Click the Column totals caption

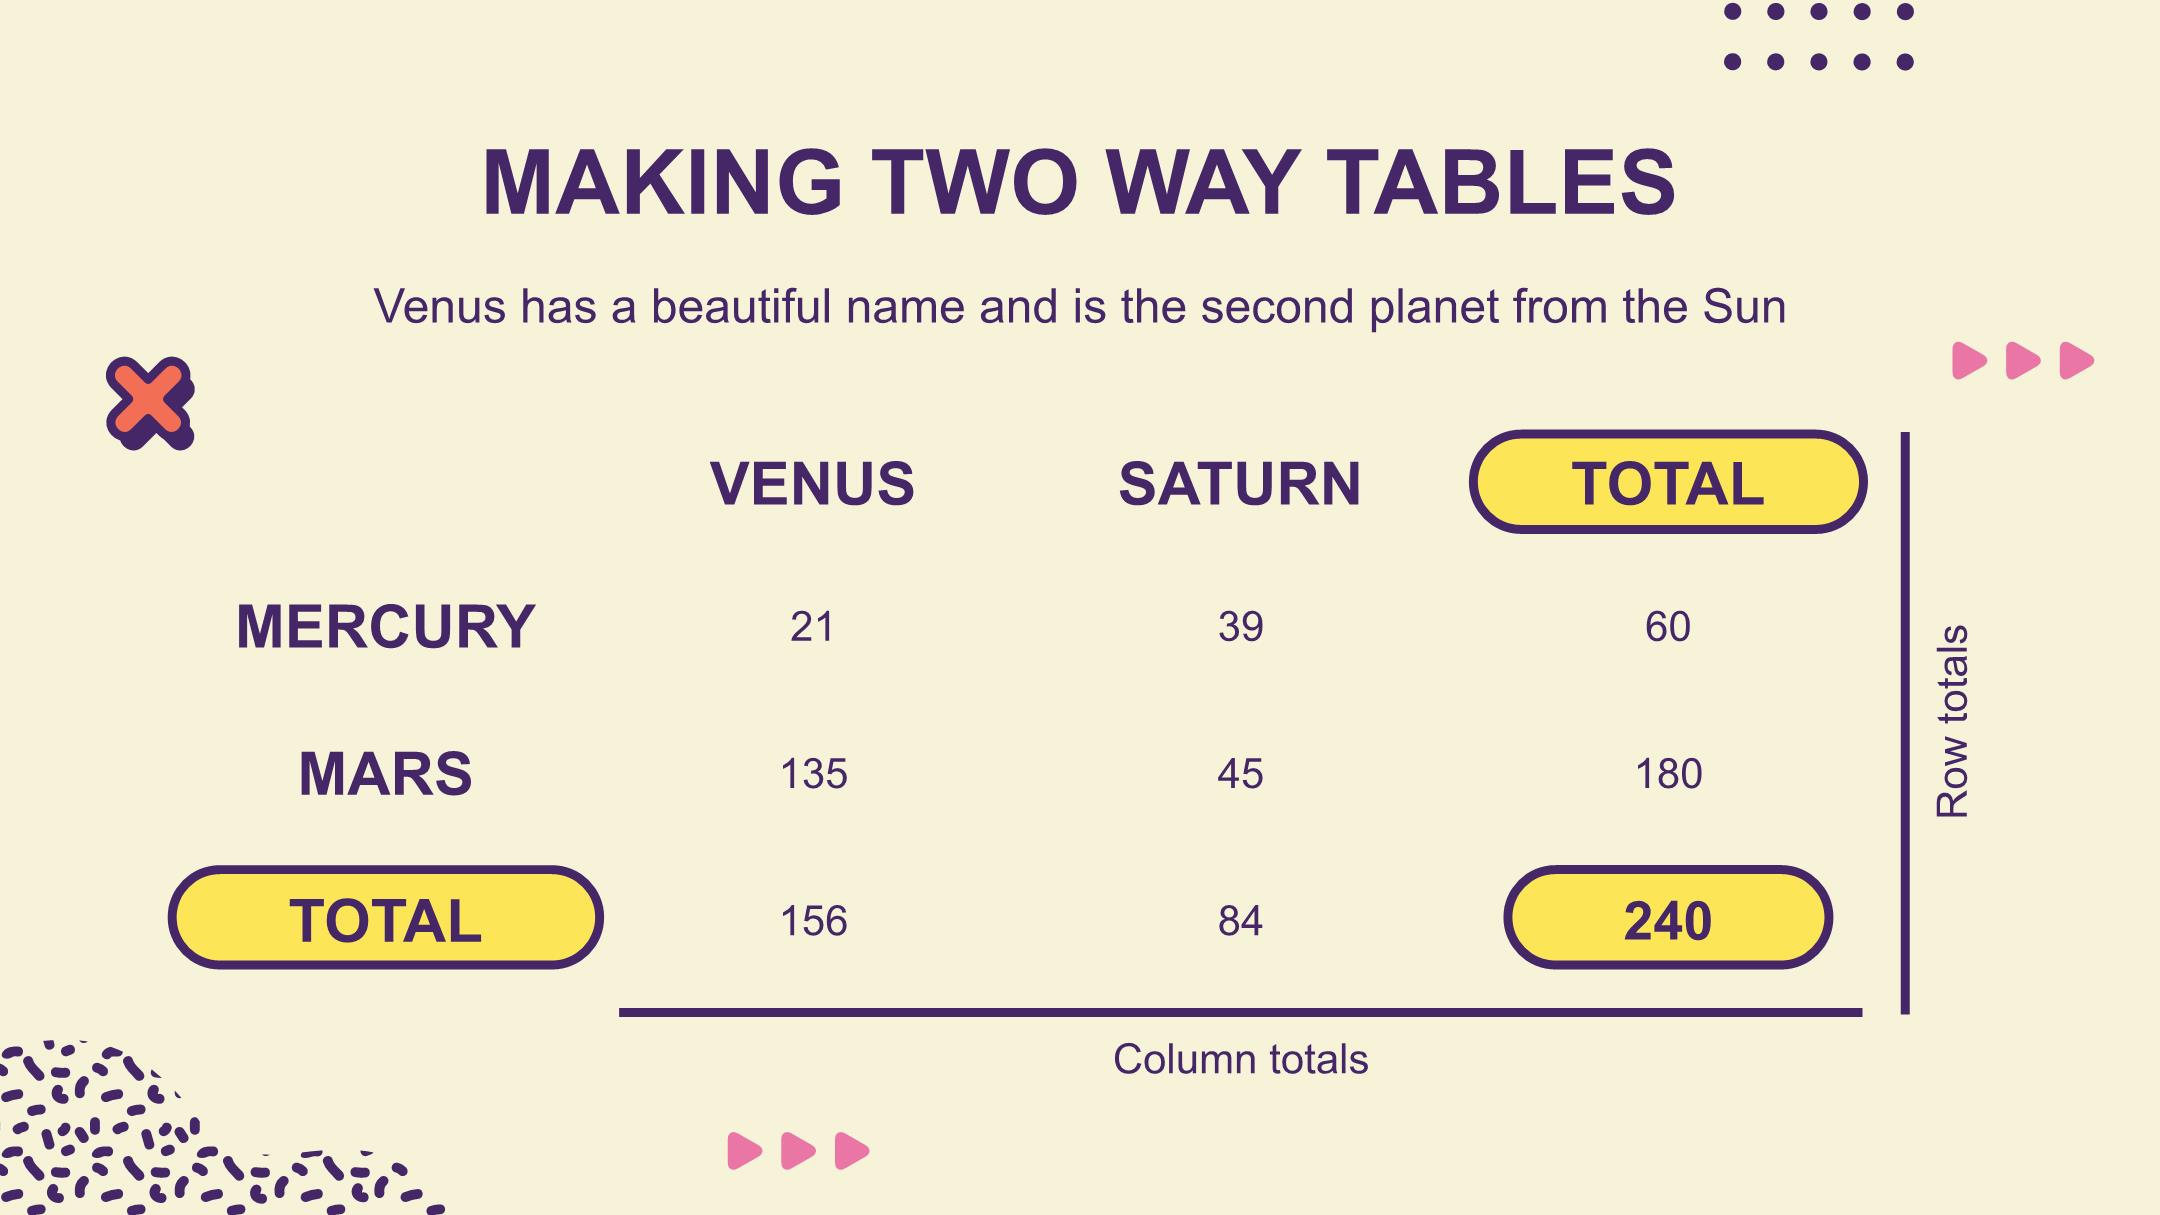[x=1240, y=1059]
